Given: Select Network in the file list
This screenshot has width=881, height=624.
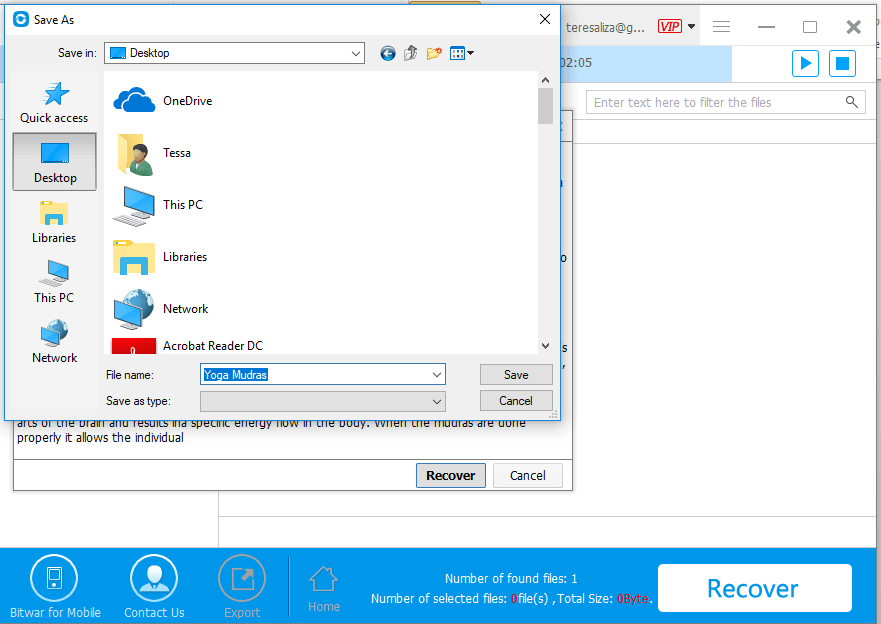Looking at the screenshot, I should (161, 309).
